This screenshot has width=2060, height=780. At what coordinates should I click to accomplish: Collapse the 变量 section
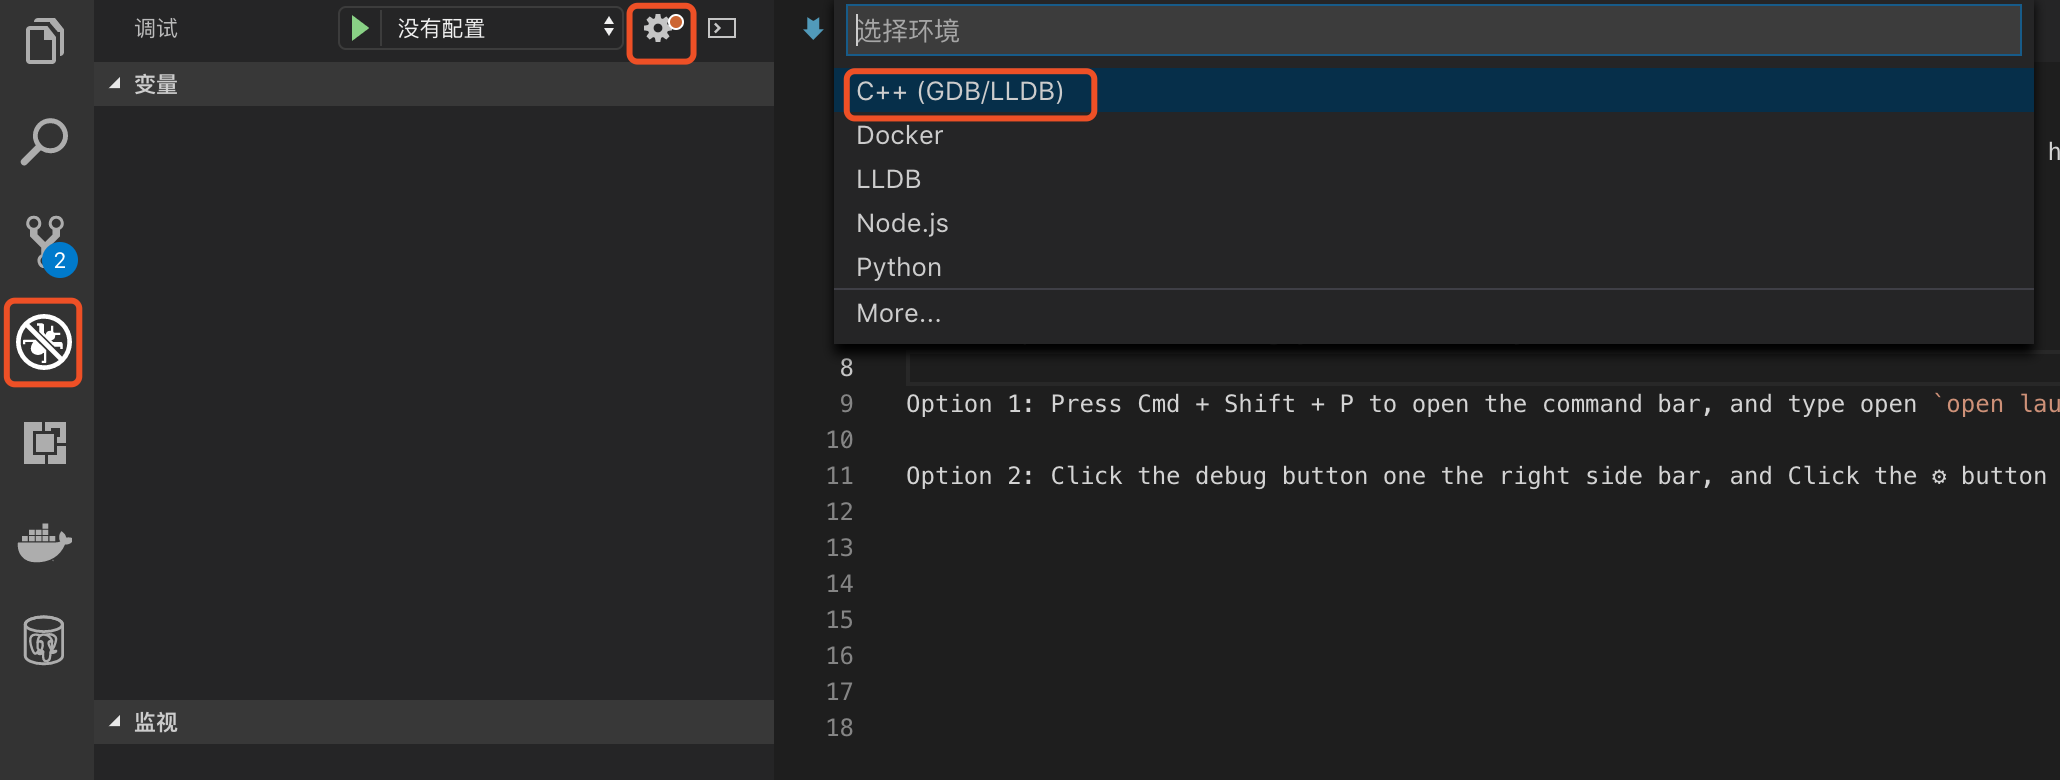pos(434,84)
